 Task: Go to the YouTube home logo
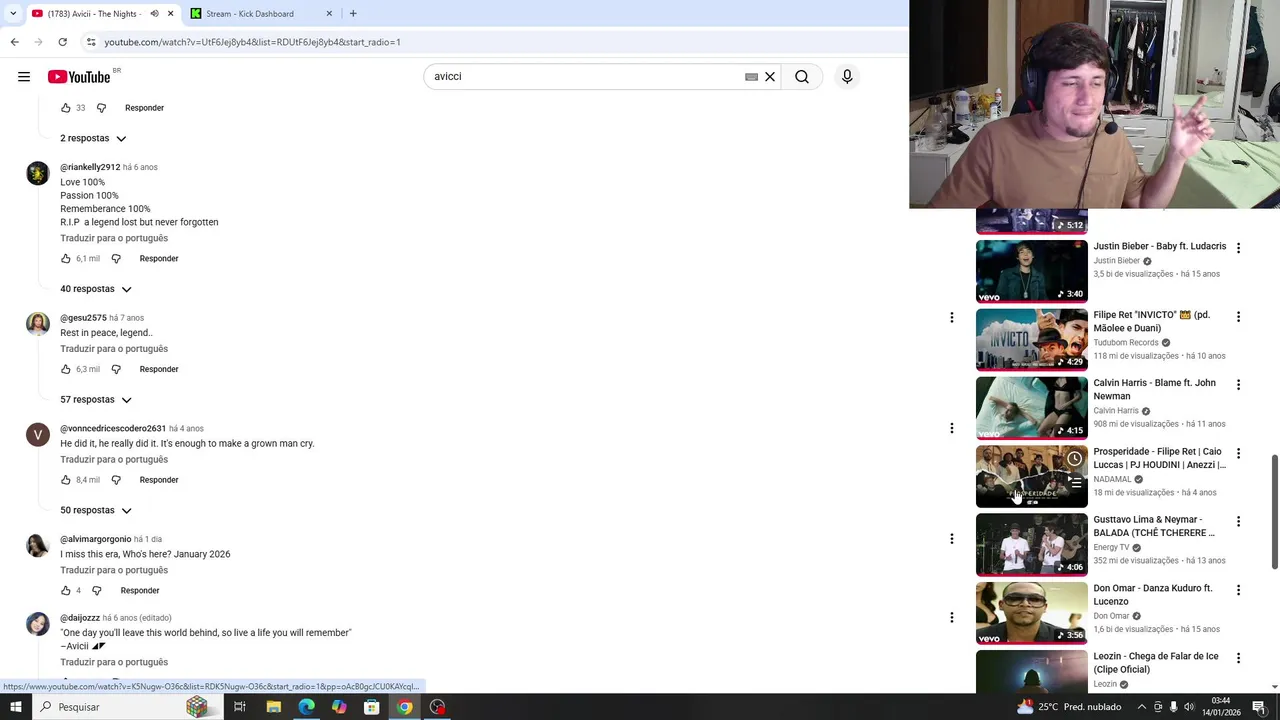click(79, 77)
